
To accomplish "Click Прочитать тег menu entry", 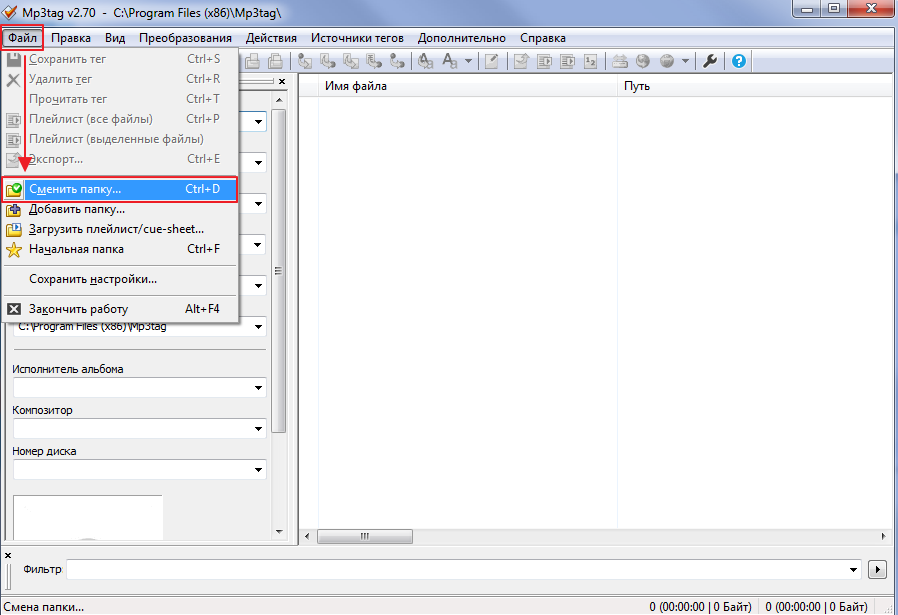I will click(x=120, y=99).
